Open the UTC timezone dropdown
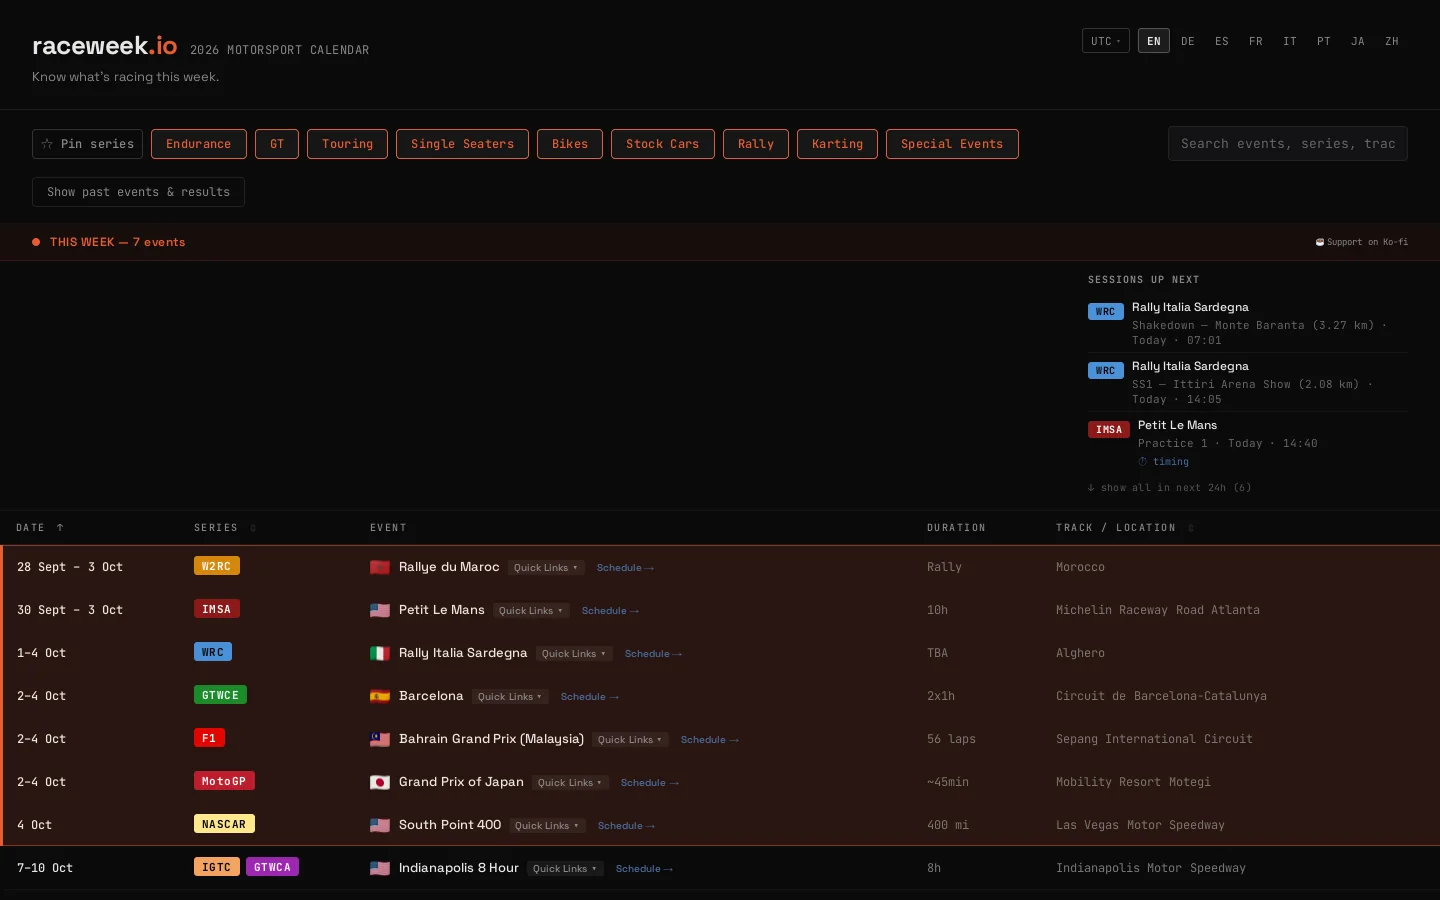1440x900 pixels. click(1106, 41)
